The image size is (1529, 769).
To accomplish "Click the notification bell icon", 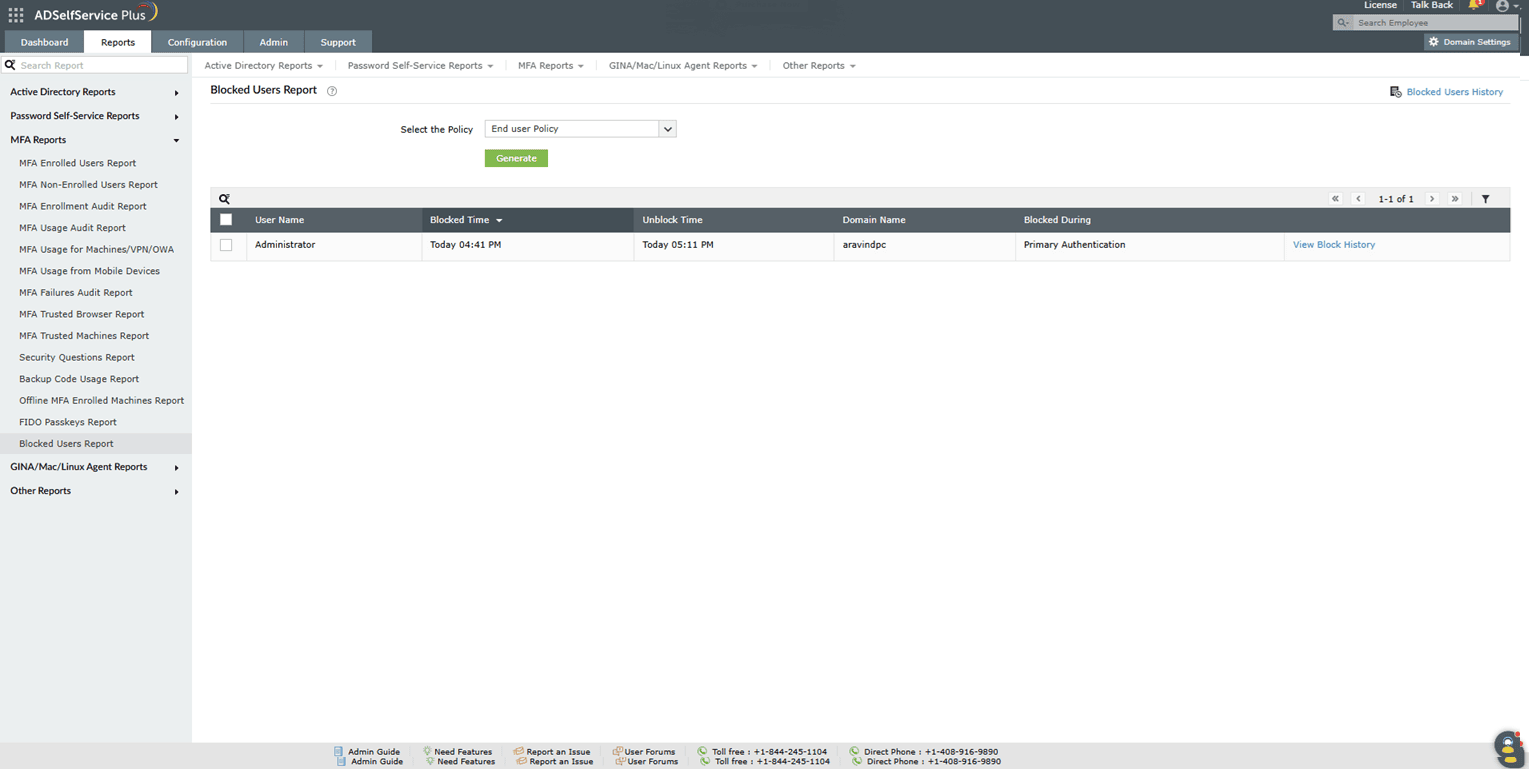I will [1474, 6].
